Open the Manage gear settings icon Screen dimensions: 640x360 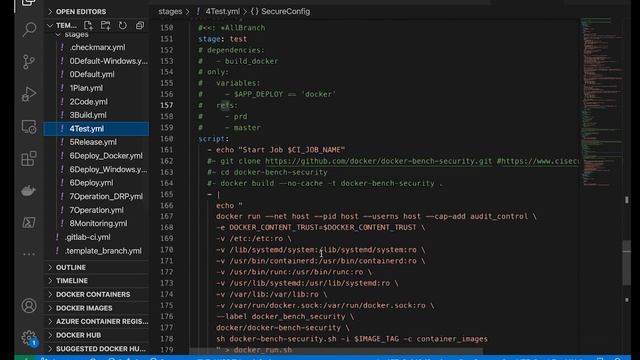pyautogui.click(x=29, y=338)
